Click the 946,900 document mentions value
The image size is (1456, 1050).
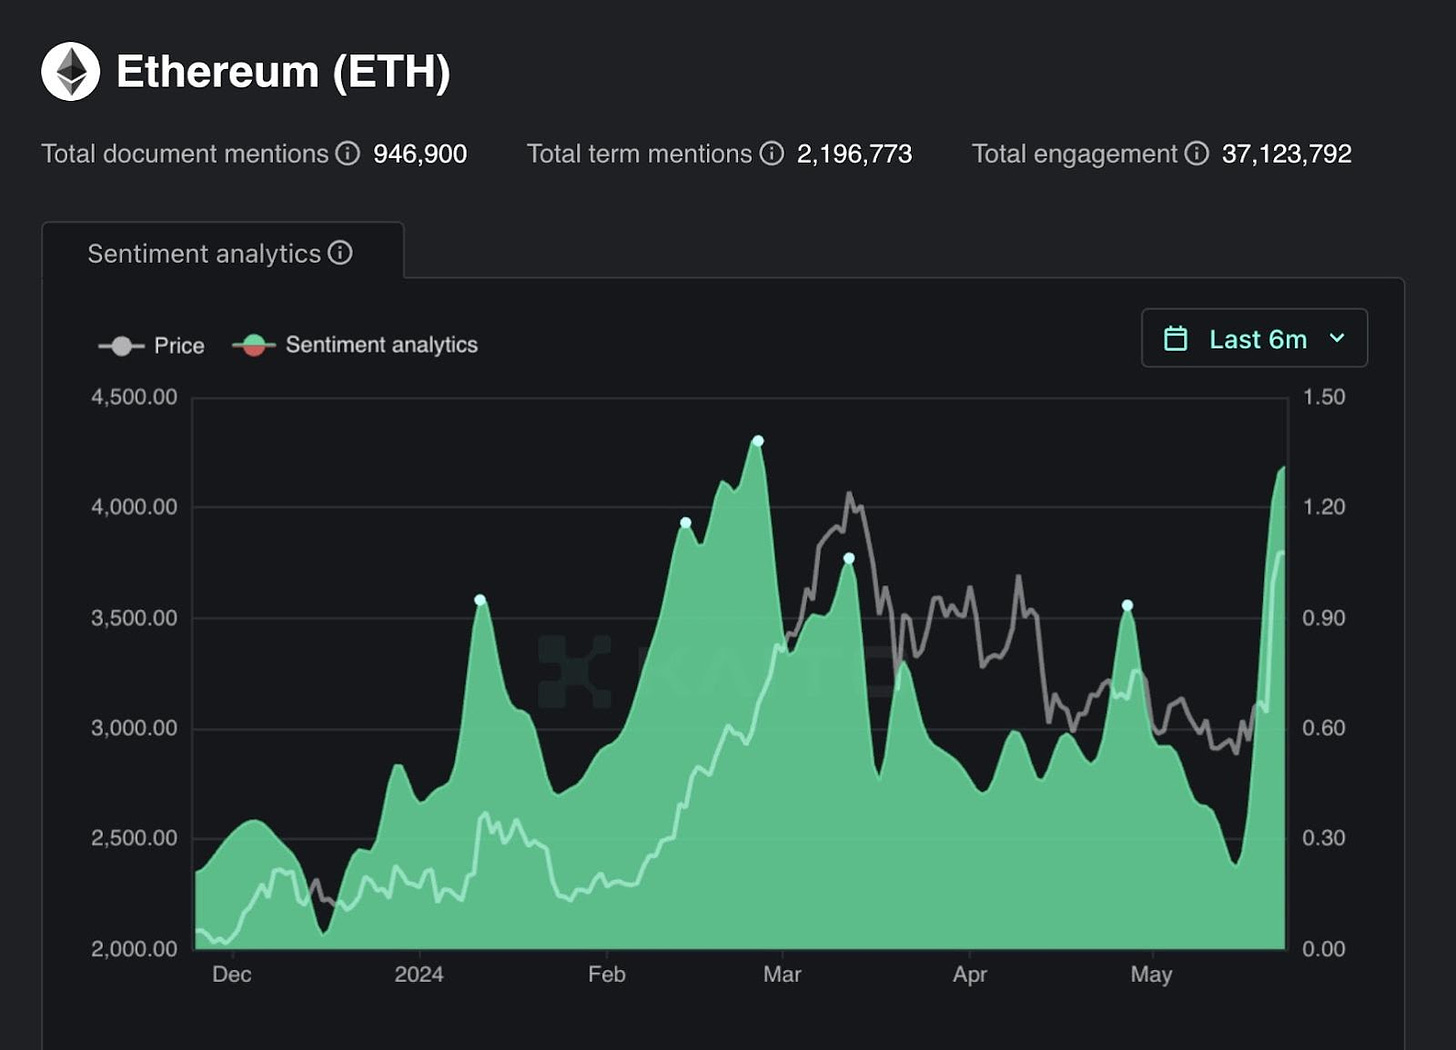[420, 154]
